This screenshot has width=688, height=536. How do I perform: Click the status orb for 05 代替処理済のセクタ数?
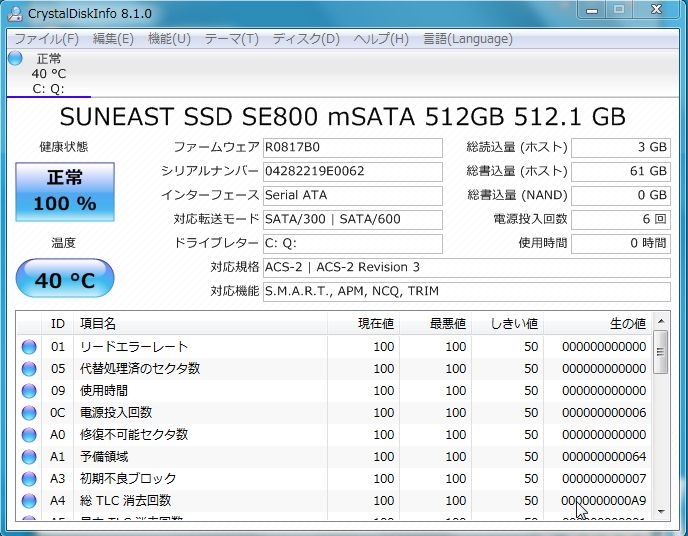coord(29,369)
